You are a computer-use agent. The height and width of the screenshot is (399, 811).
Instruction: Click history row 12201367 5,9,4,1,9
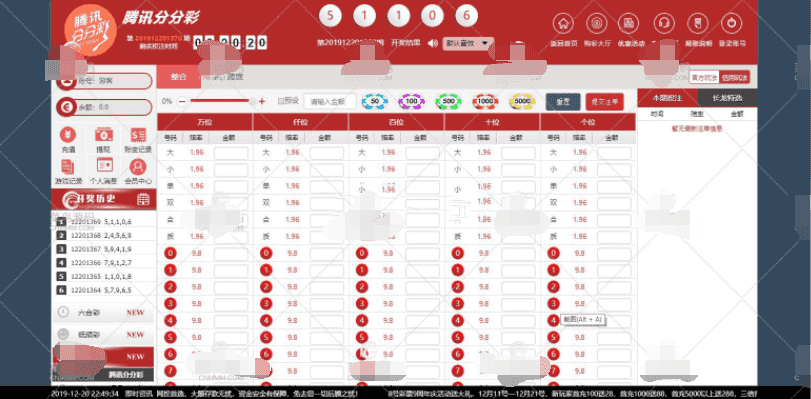[103, 249]
